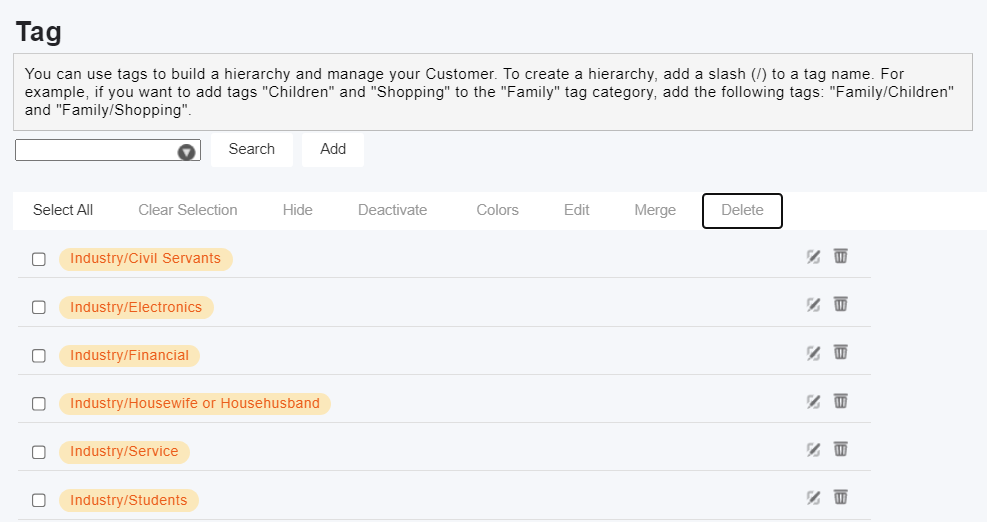Choose Clear Selection in the toolbar
This screenshot has width=987, height=522.
[x=188, y=210]
